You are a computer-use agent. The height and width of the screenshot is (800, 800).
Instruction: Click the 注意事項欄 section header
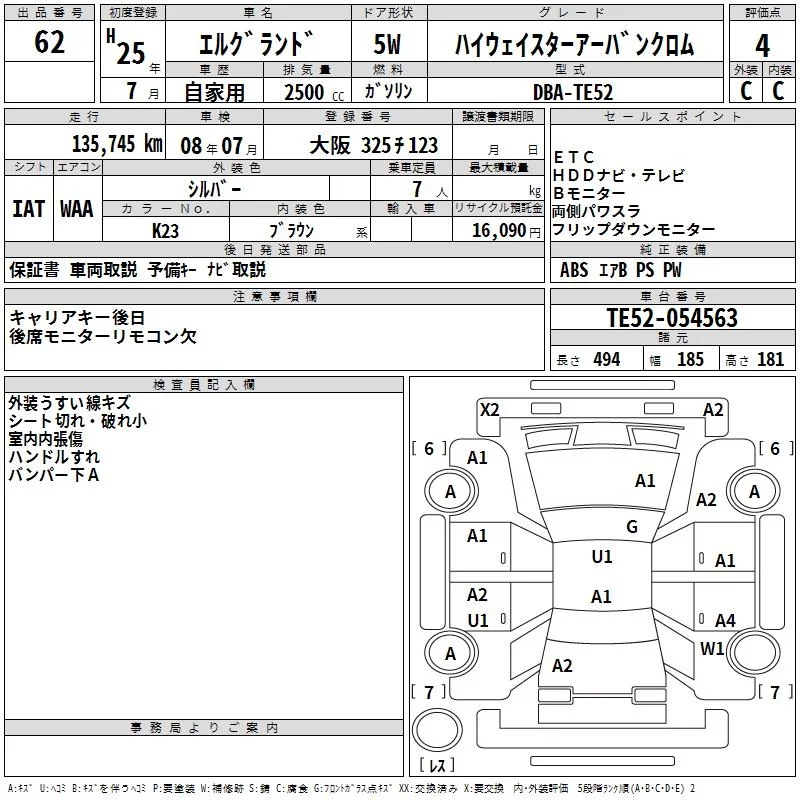[x=274, y=296]
